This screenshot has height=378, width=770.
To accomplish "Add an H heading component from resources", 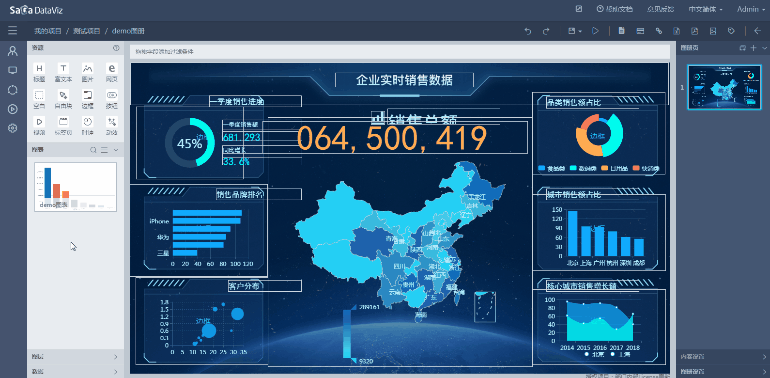I will [x=39, y=68].
